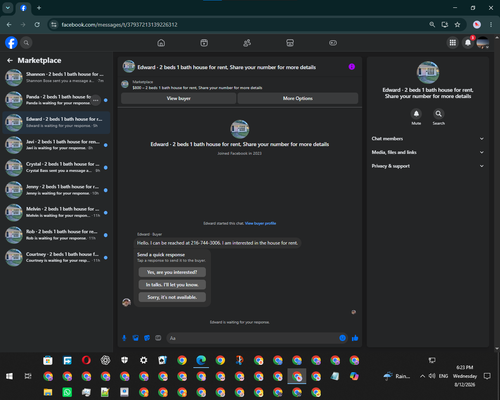Open a new browser tab
Image resolution: width=500 pixels, height=400 pixels.
[x=39, y=8]
